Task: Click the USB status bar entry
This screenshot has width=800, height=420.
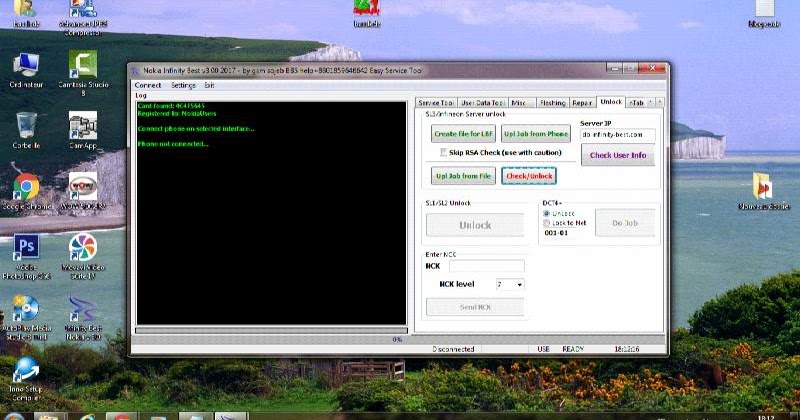Action: (x=543, y=349)
